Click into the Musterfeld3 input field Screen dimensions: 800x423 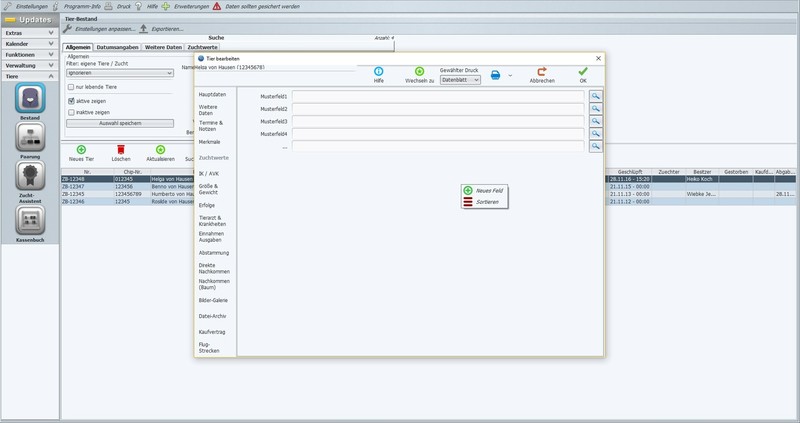(x=438, y=121)
